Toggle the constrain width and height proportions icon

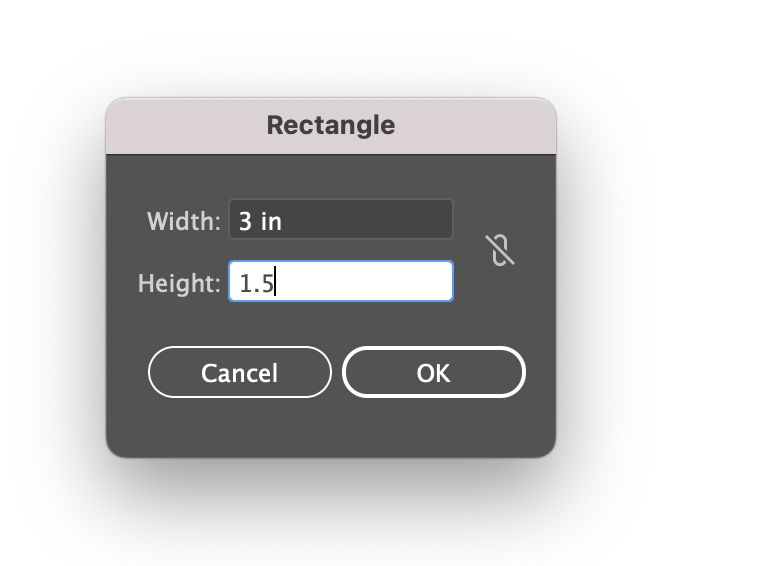500,250
